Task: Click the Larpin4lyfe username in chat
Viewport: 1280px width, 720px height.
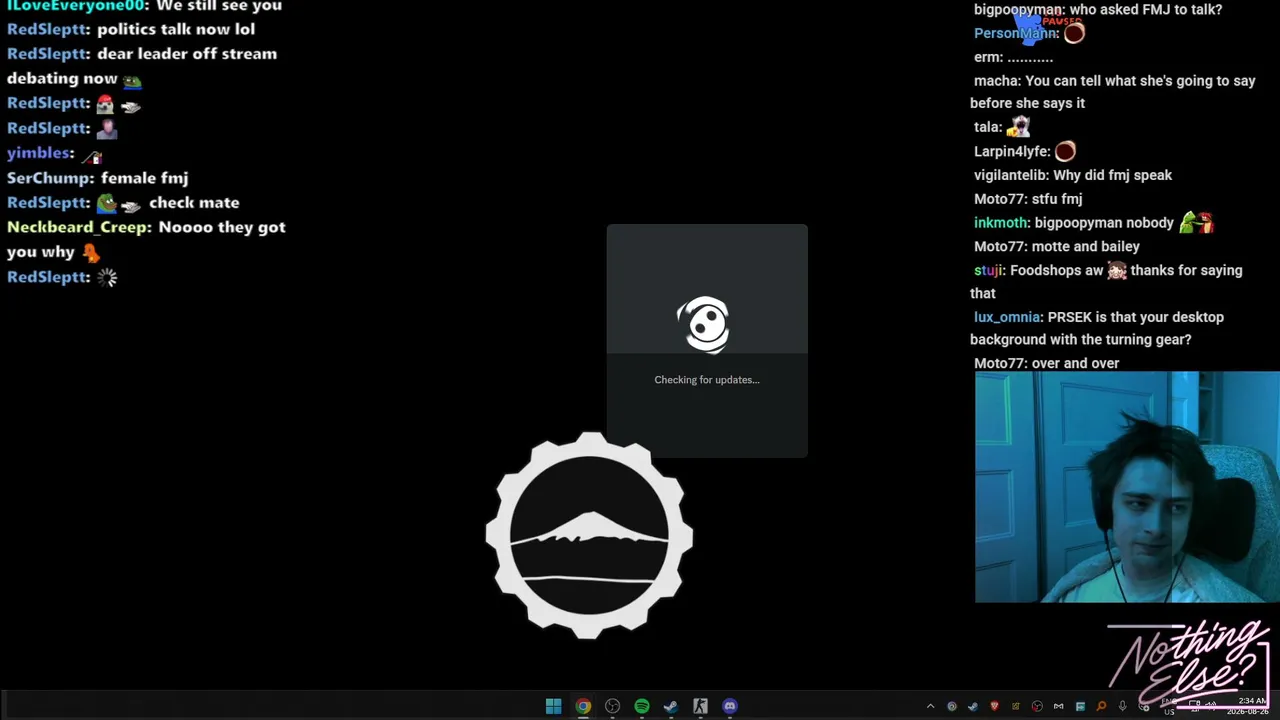Action: point(1011,151)
